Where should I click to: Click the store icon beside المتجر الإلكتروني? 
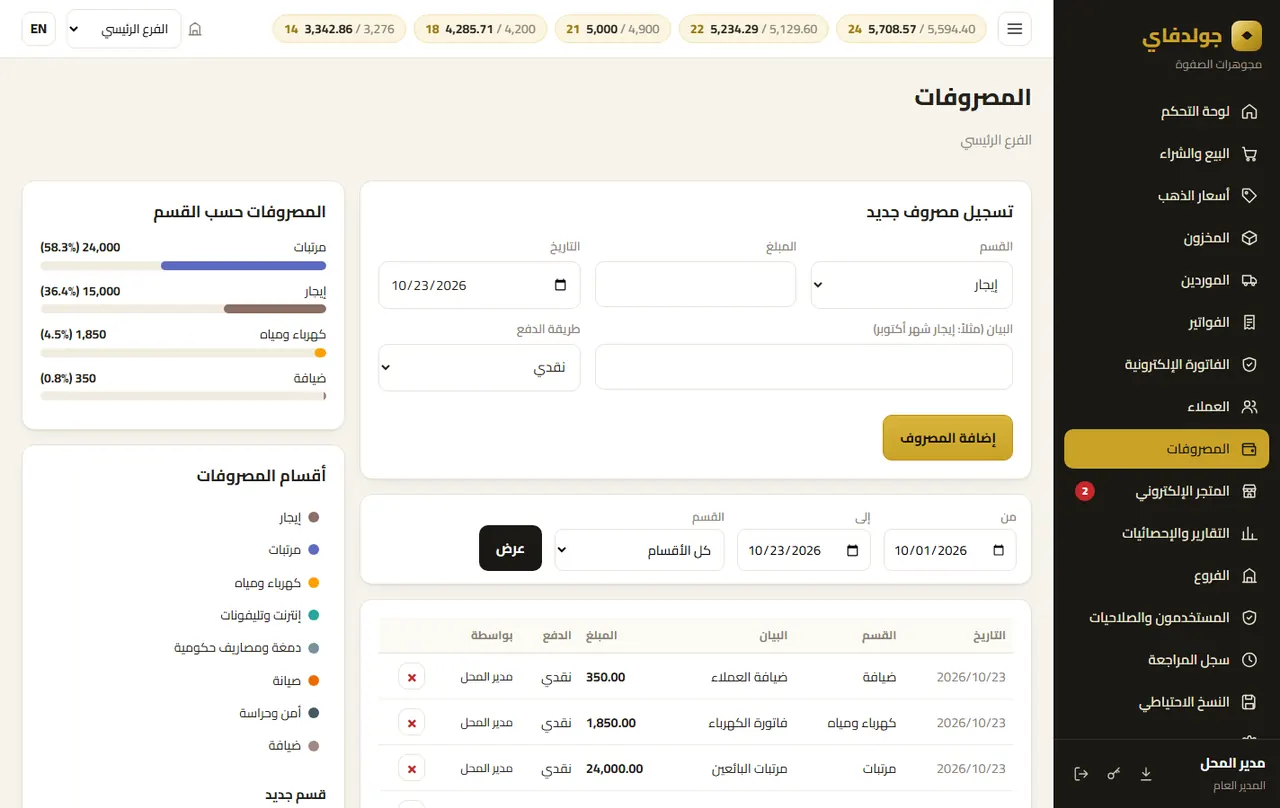[x=1249, y=492]
